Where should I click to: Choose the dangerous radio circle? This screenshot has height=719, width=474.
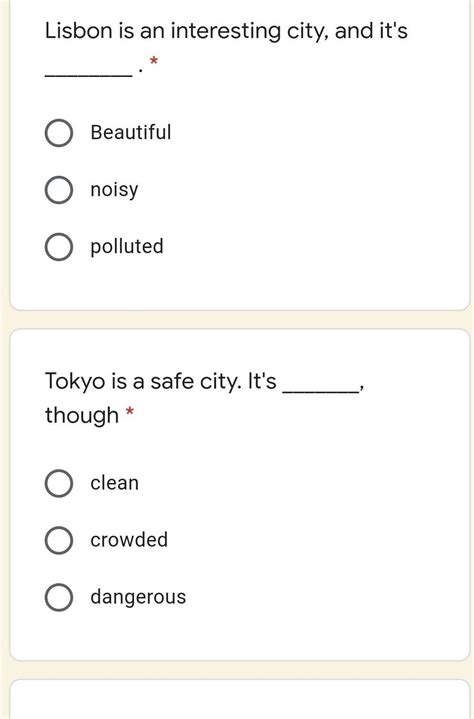click(59, 597)
